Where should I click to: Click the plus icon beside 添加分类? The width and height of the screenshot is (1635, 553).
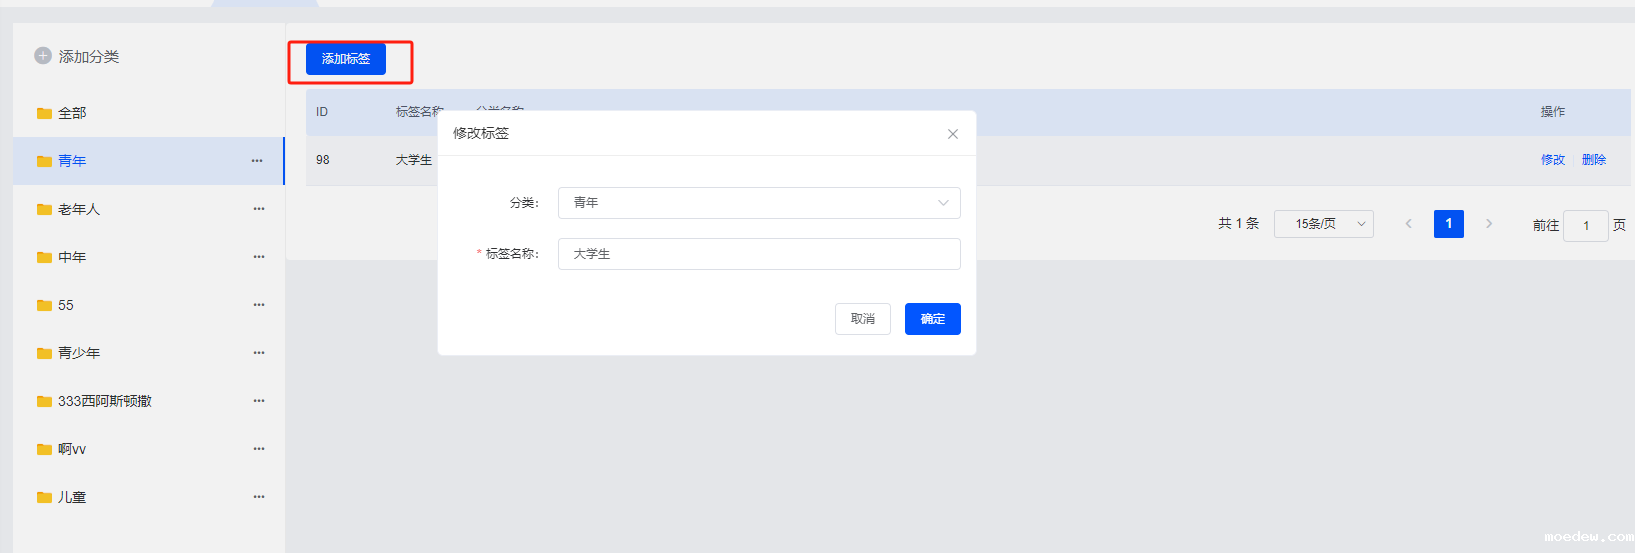coord(43,56)
